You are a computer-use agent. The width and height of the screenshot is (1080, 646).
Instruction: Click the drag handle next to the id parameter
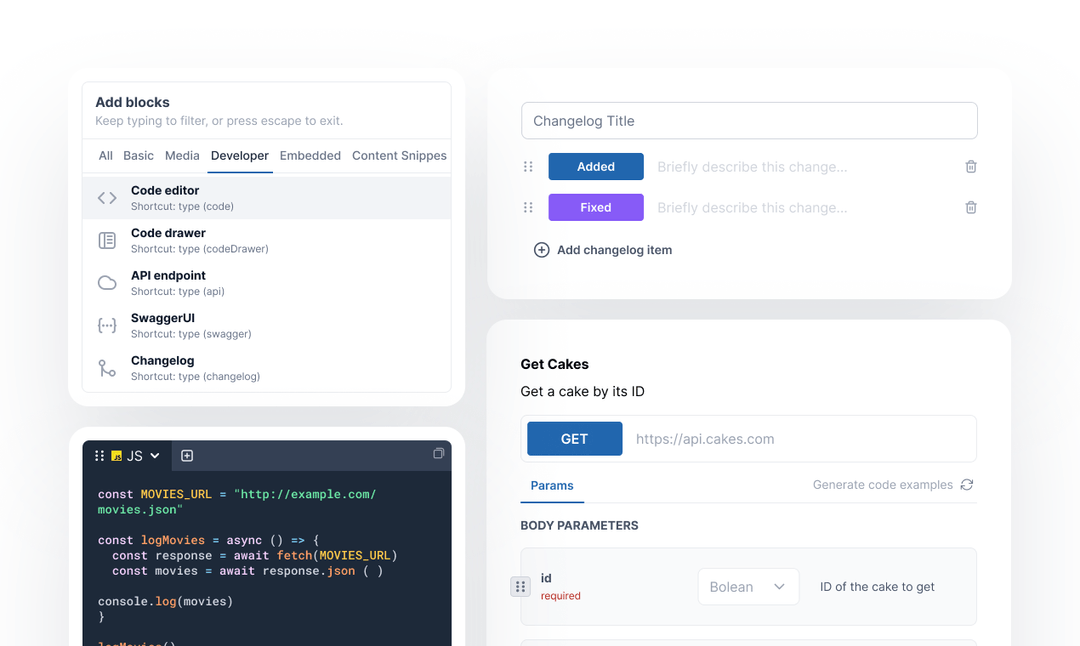click(520, 586)
